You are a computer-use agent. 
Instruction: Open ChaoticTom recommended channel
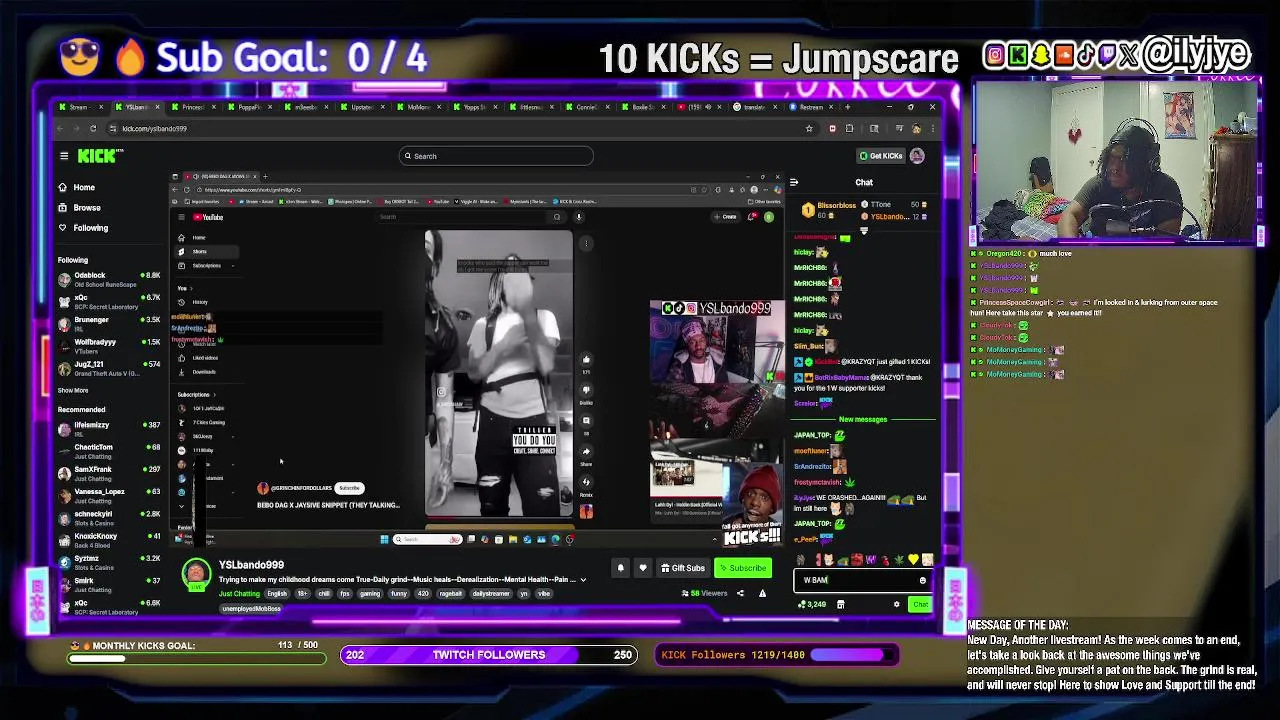pos(109,451)
